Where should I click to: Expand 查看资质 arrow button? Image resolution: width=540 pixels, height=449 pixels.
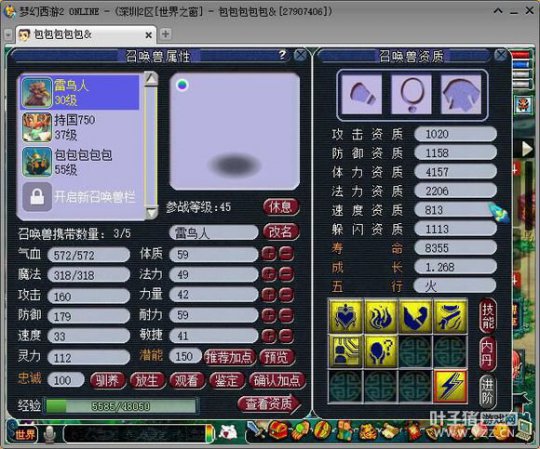click(269, 403)
